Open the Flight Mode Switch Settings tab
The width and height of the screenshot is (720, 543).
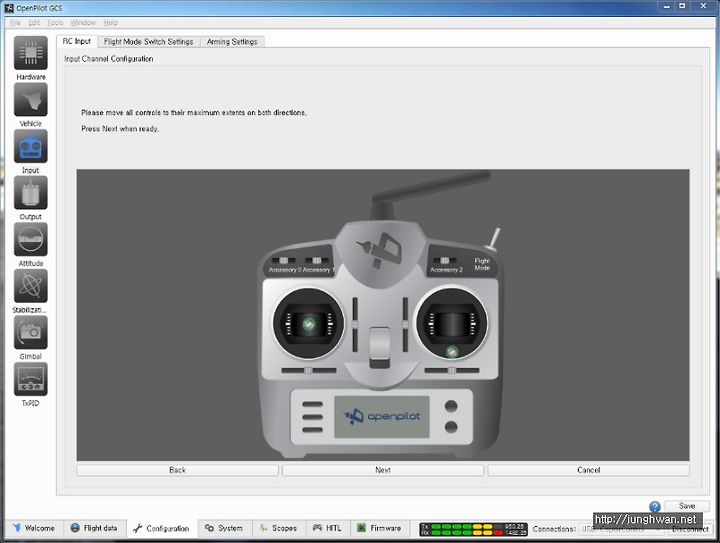[148, 42]
